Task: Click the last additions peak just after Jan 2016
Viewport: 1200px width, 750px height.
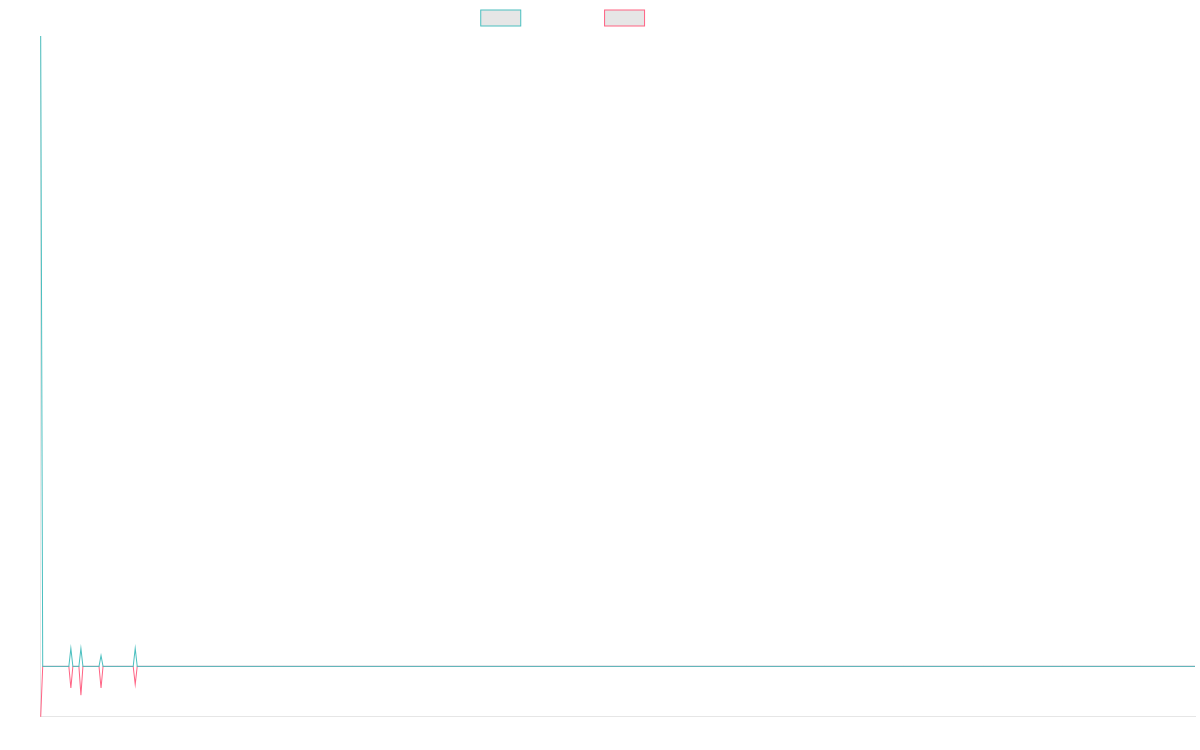Action: coord(135,646)
